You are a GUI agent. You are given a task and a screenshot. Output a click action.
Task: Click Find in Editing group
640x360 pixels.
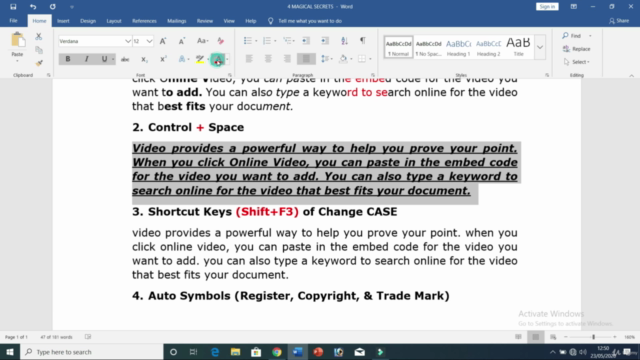(x=572, y=36)
